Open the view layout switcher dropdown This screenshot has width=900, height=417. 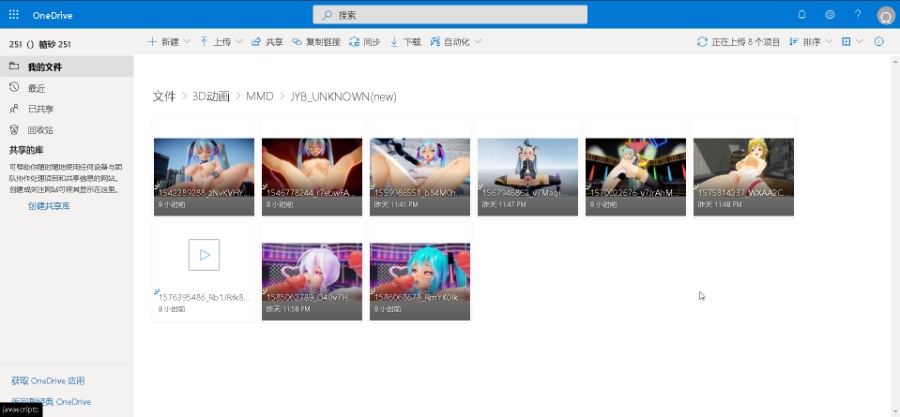coord(852,42)
